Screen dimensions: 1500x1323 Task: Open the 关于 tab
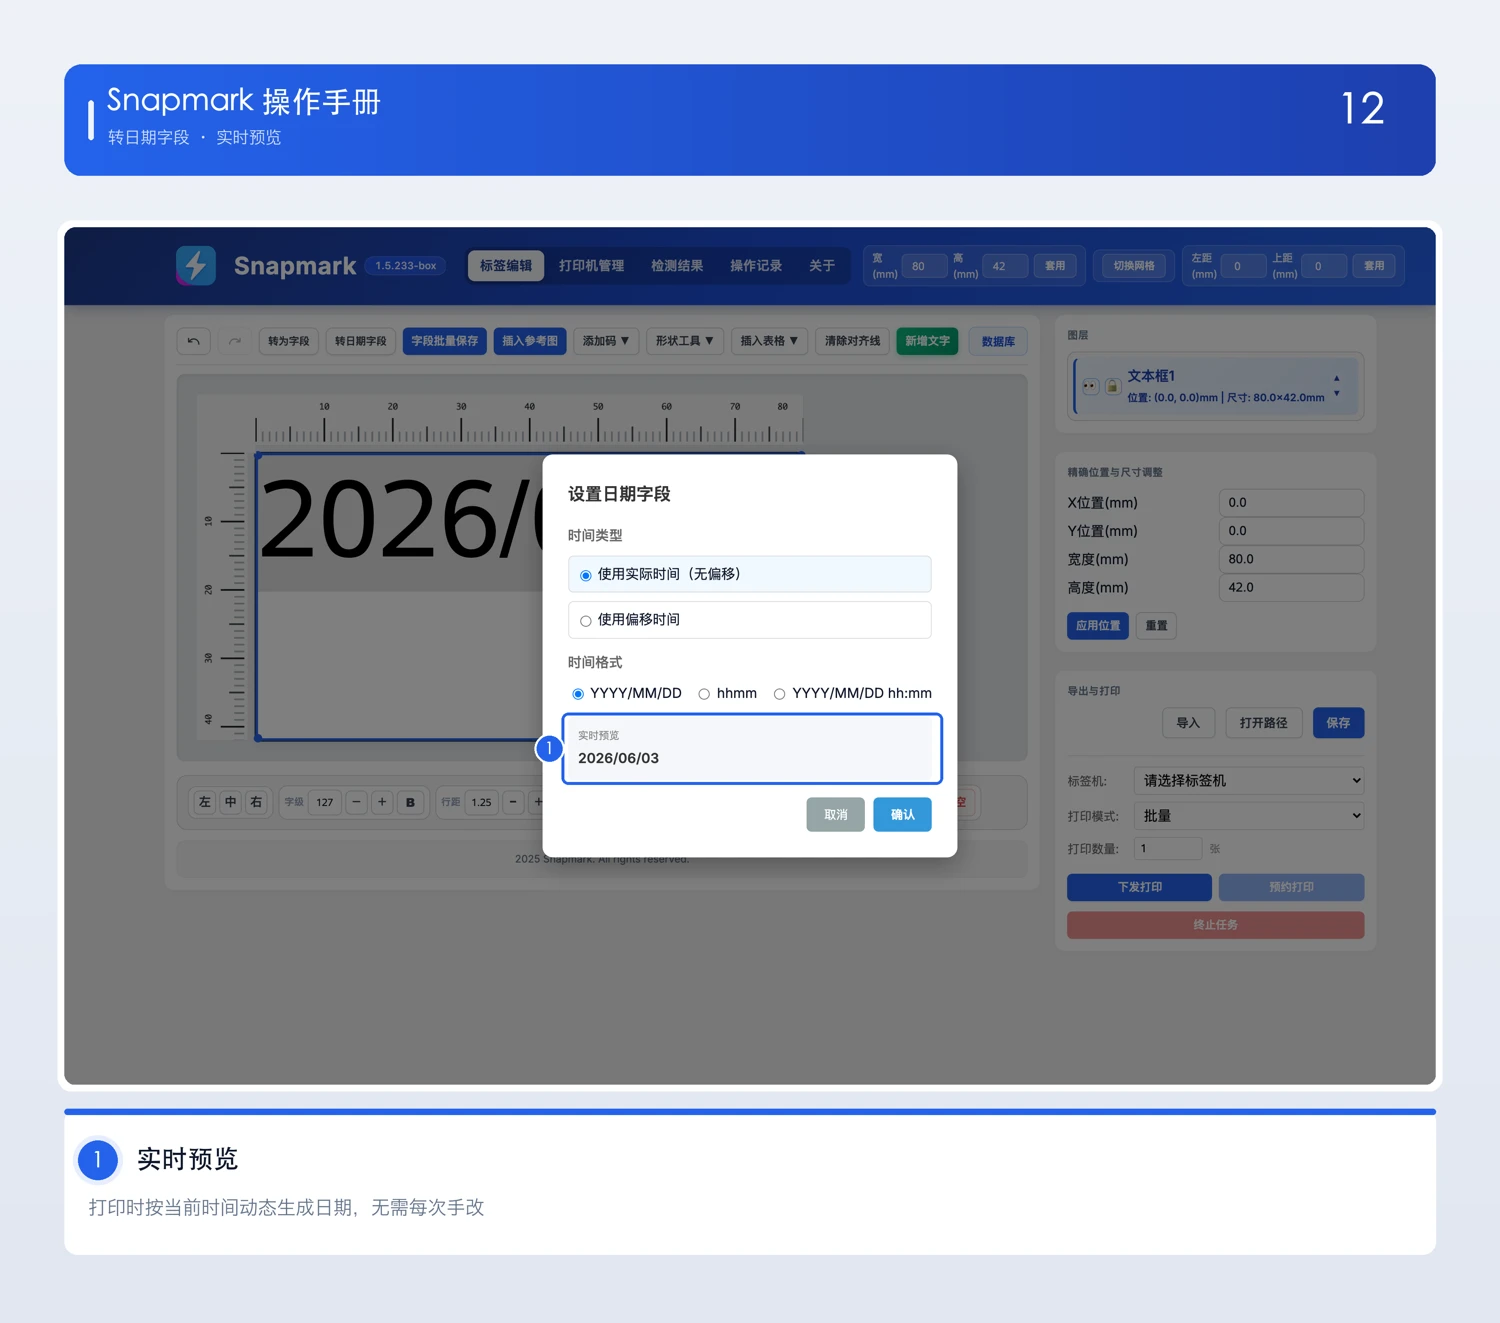822,266
